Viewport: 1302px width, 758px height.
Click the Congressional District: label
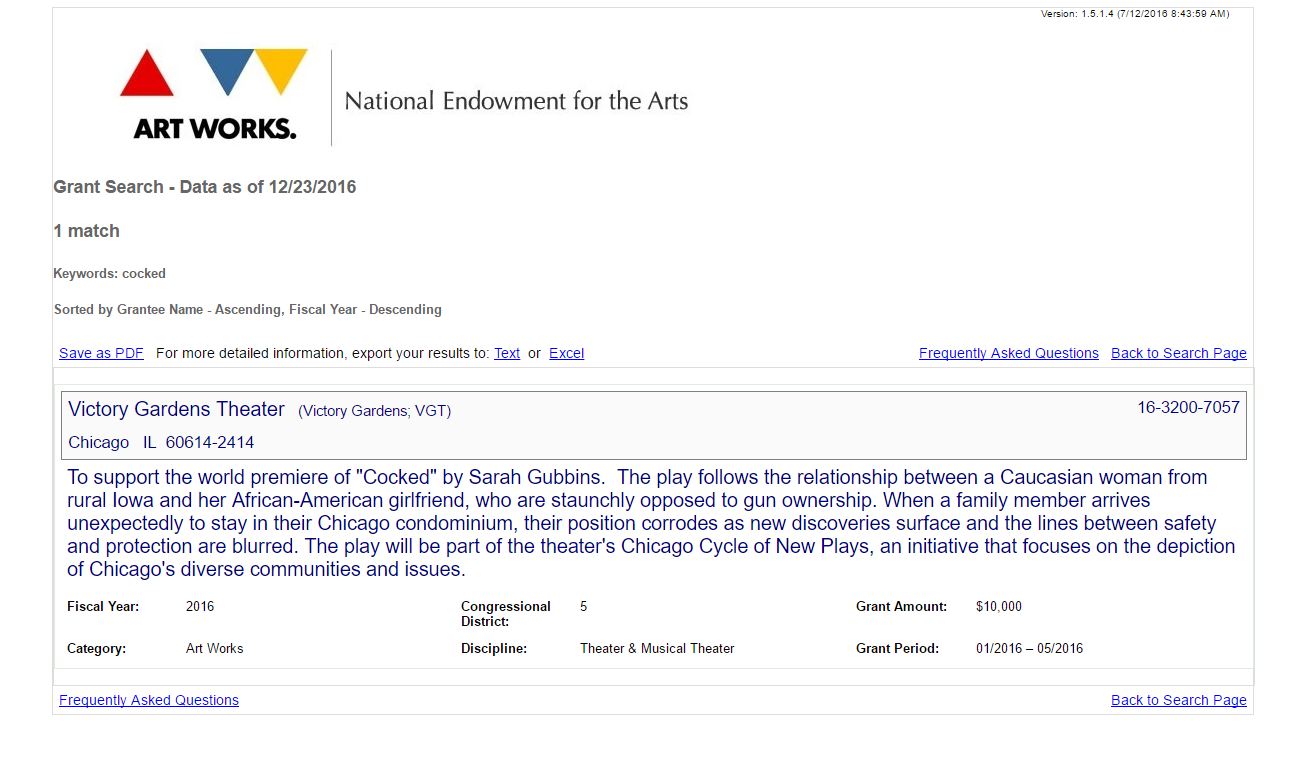506,614
